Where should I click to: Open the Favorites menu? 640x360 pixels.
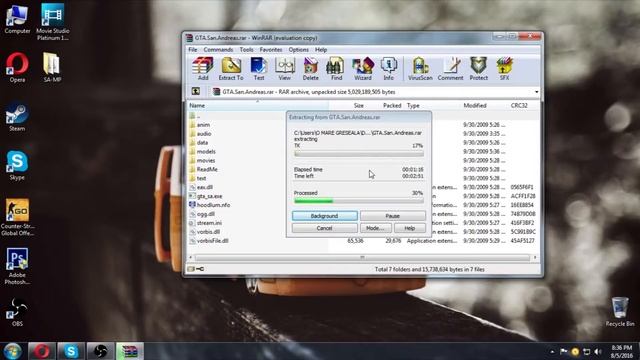(x=271, y=49)
